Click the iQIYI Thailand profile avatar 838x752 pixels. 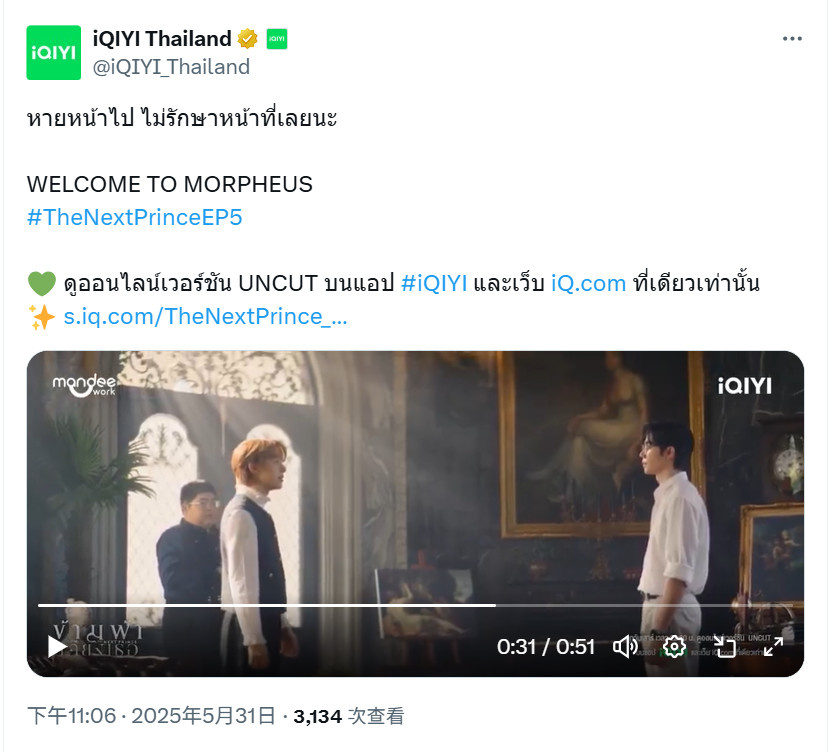click(53, 52)
